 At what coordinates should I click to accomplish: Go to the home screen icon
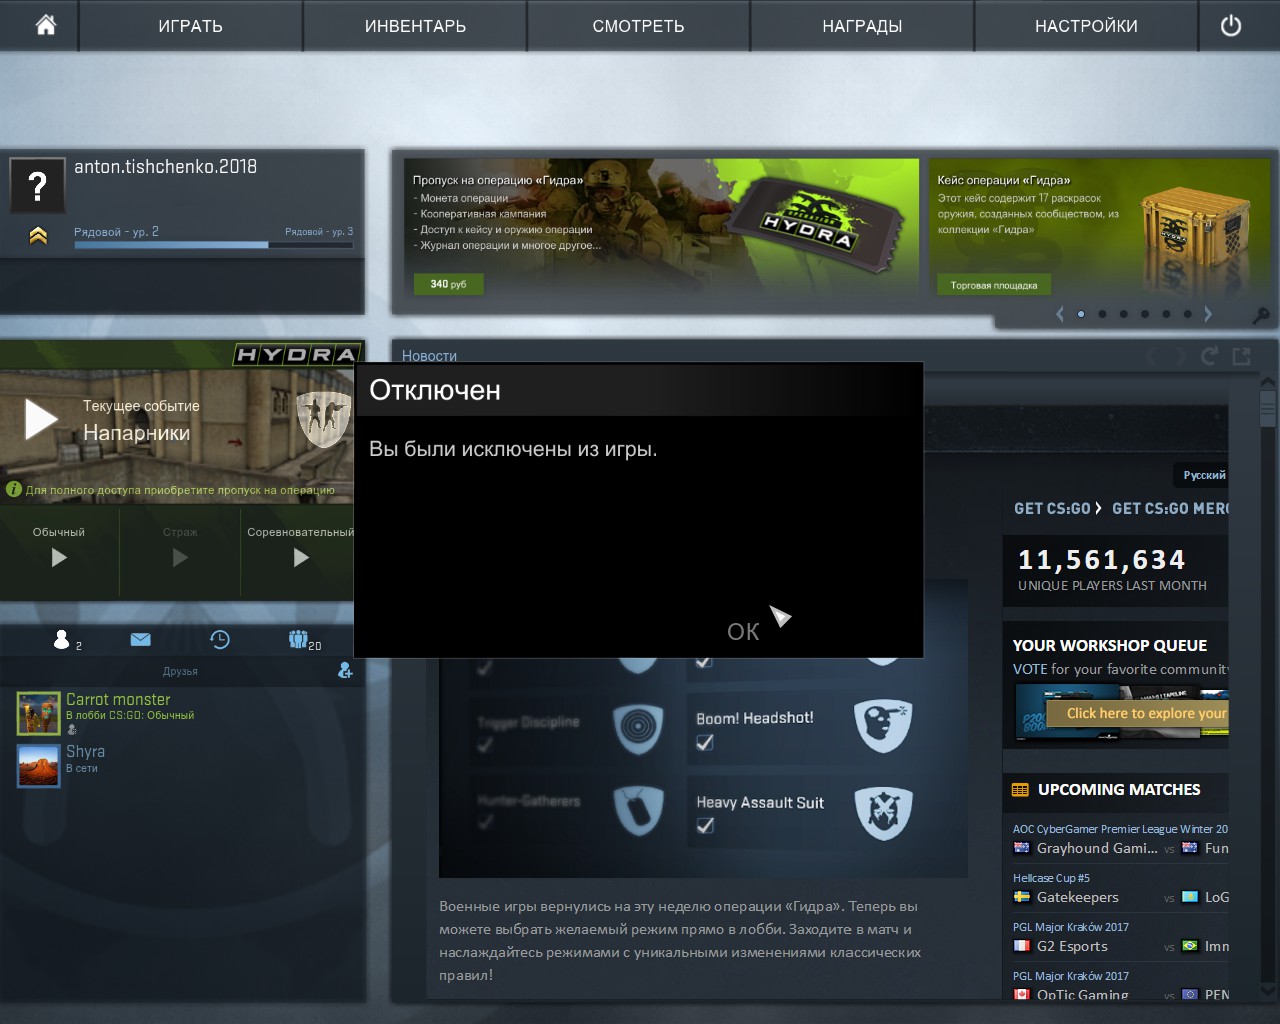pos(45,25)
